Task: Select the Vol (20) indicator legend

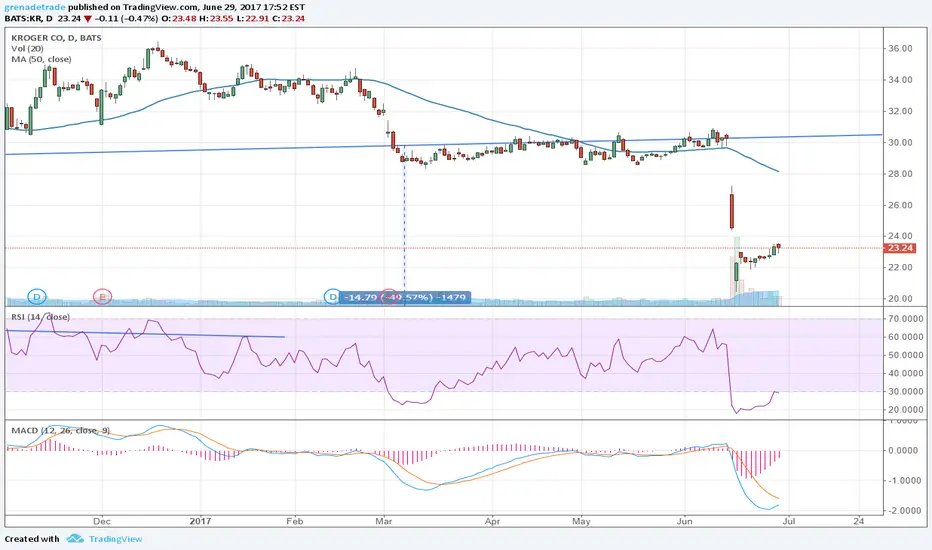Action: pyautogui.click(x=27, y=48)
